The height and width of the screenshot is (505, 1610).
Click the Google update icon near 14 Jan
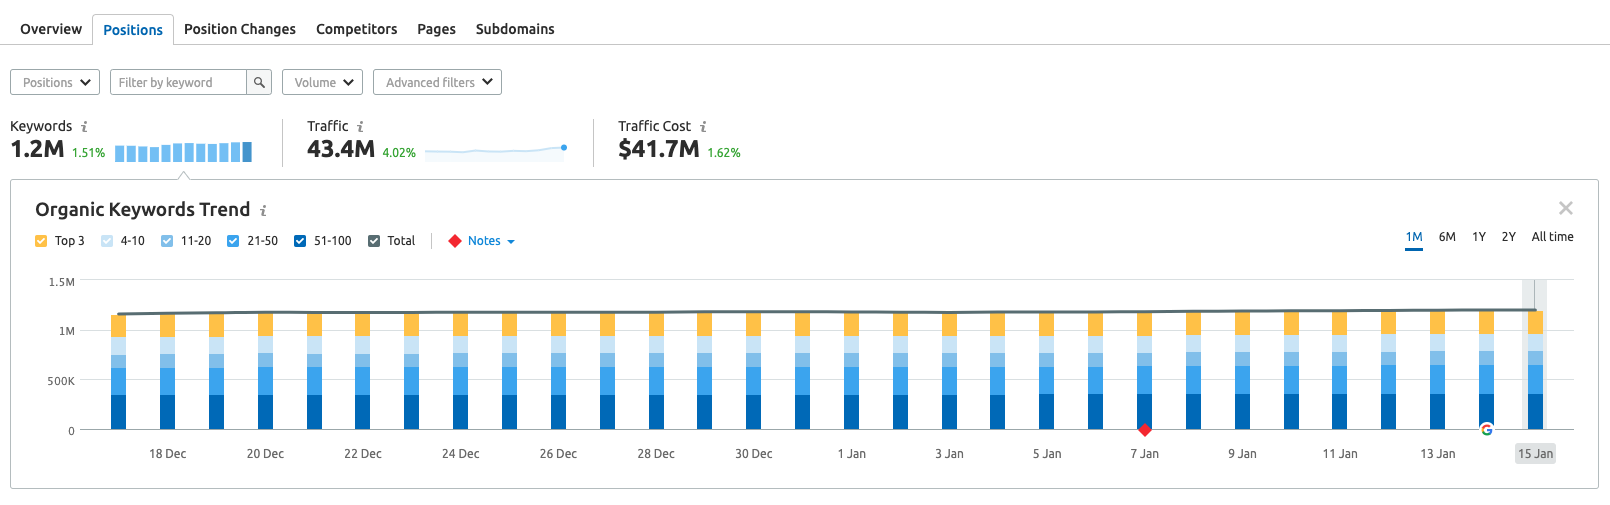(x=1487, y=429)
